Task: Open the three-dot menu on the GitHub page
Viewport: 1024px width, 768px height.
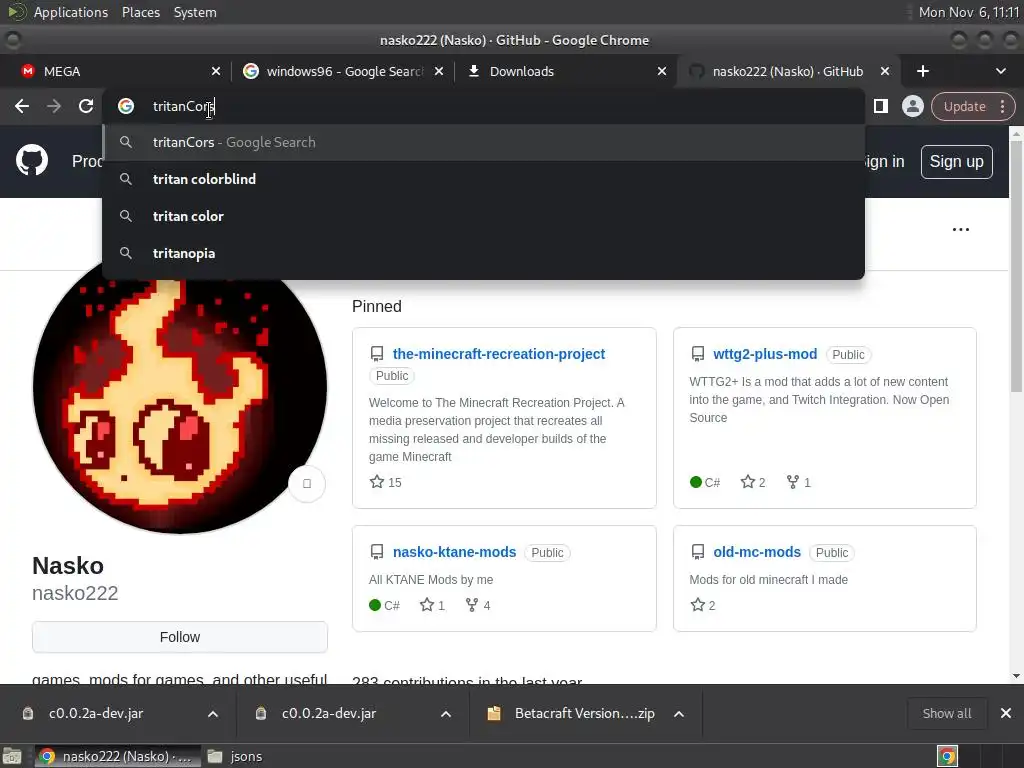Action: point(961,229)
